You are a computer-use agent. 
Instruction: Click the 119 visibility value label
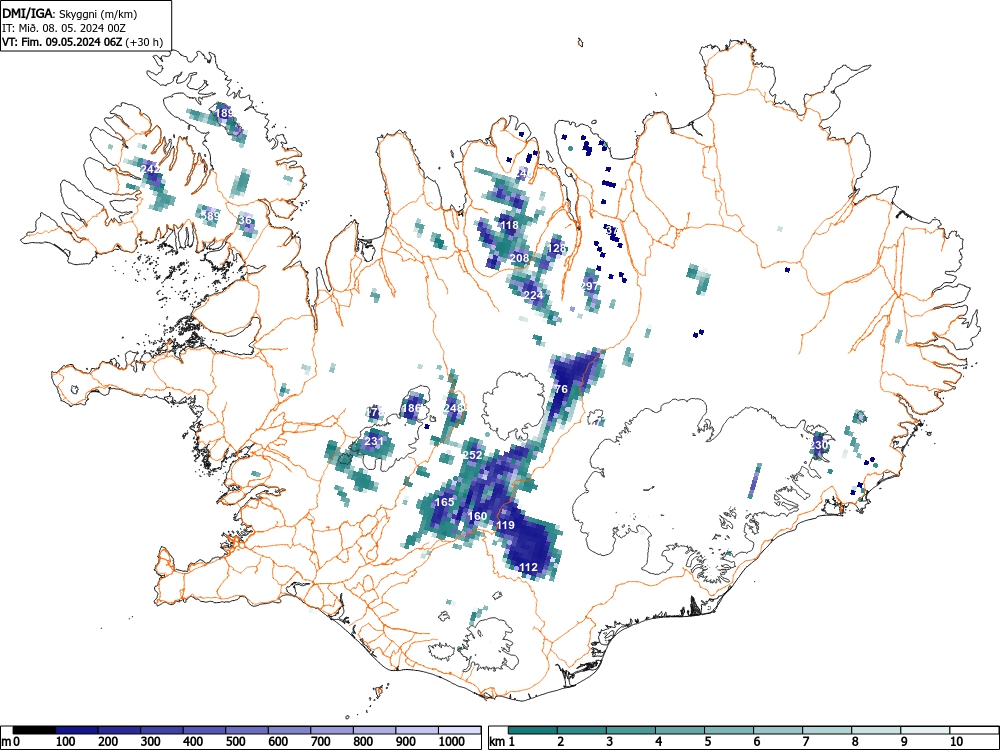point(505,525)
